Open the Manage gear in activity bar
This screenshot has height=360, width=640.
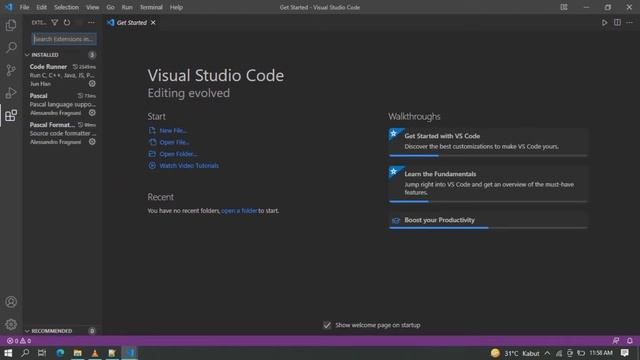[11, 324]
